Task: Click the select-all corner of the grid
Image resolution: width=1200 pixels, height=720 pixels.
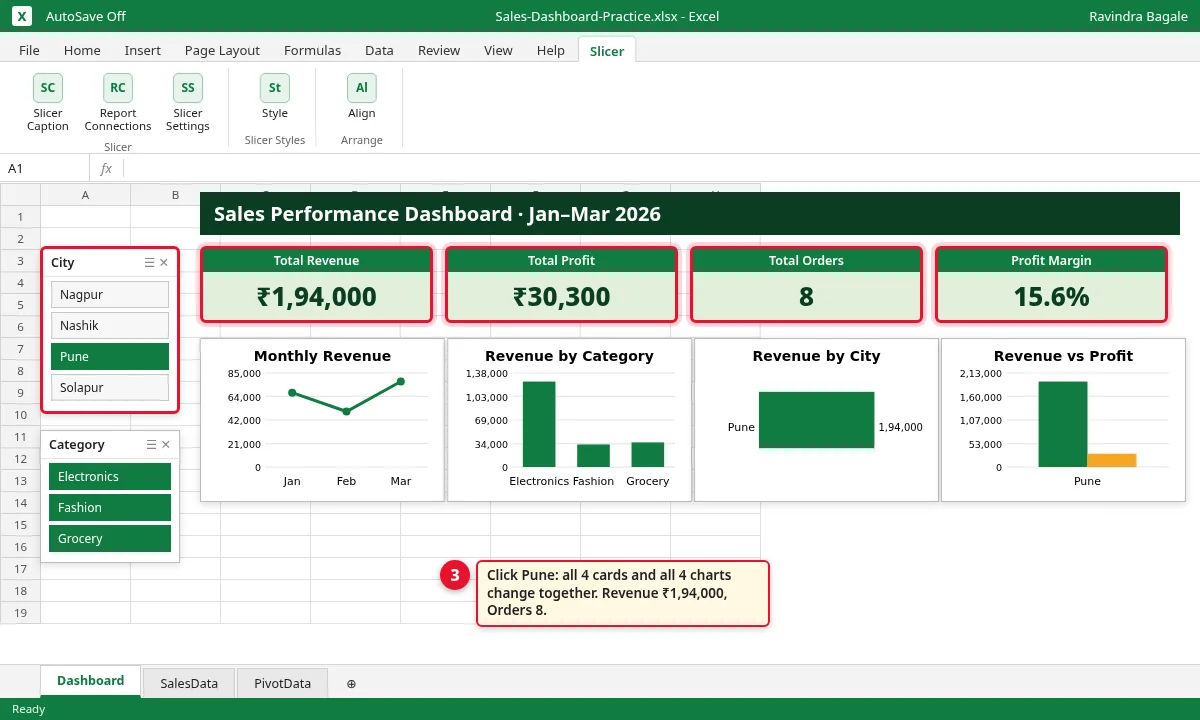Action: click(20, 195)
